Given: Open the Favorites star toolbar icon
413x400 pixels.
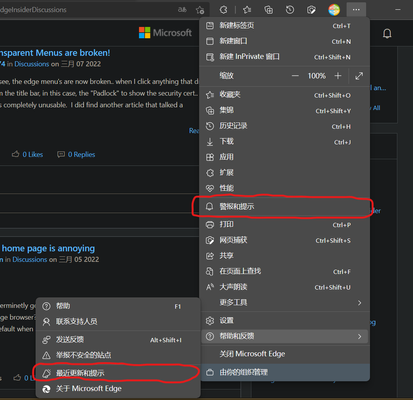Looking at the screenshot, I should coord(247,10).
